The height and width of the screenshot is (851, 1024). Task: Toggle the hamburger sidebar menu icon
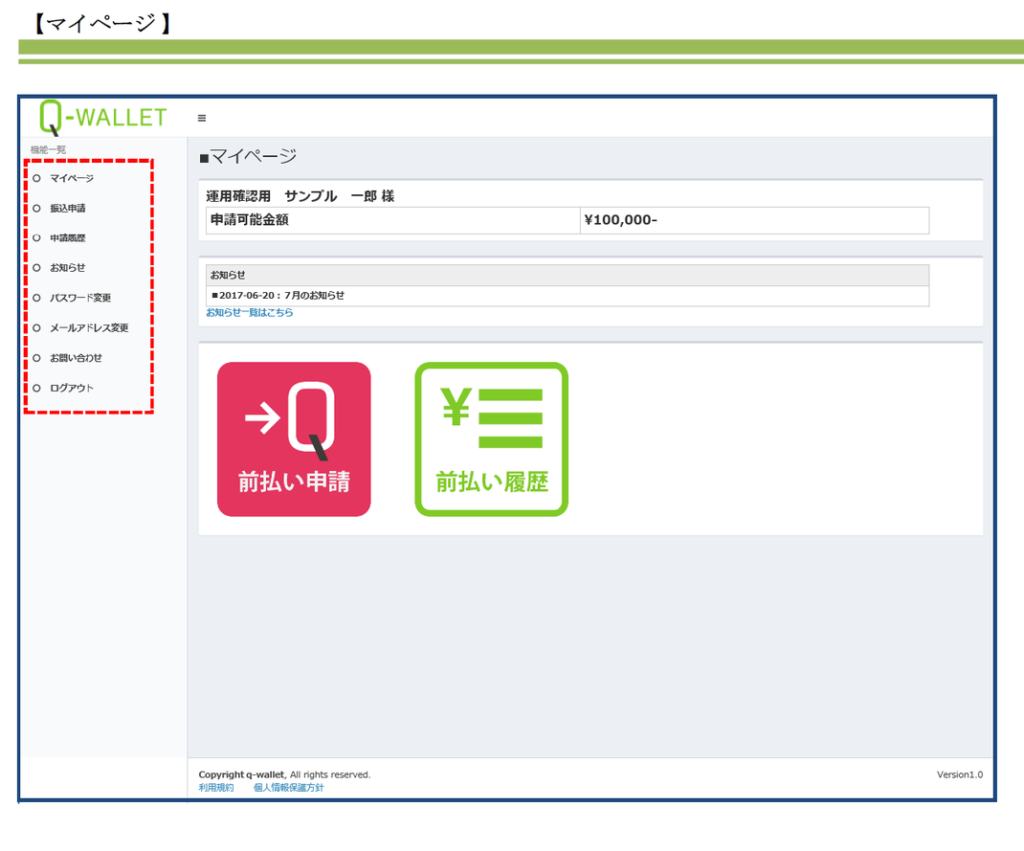point(202,118)
